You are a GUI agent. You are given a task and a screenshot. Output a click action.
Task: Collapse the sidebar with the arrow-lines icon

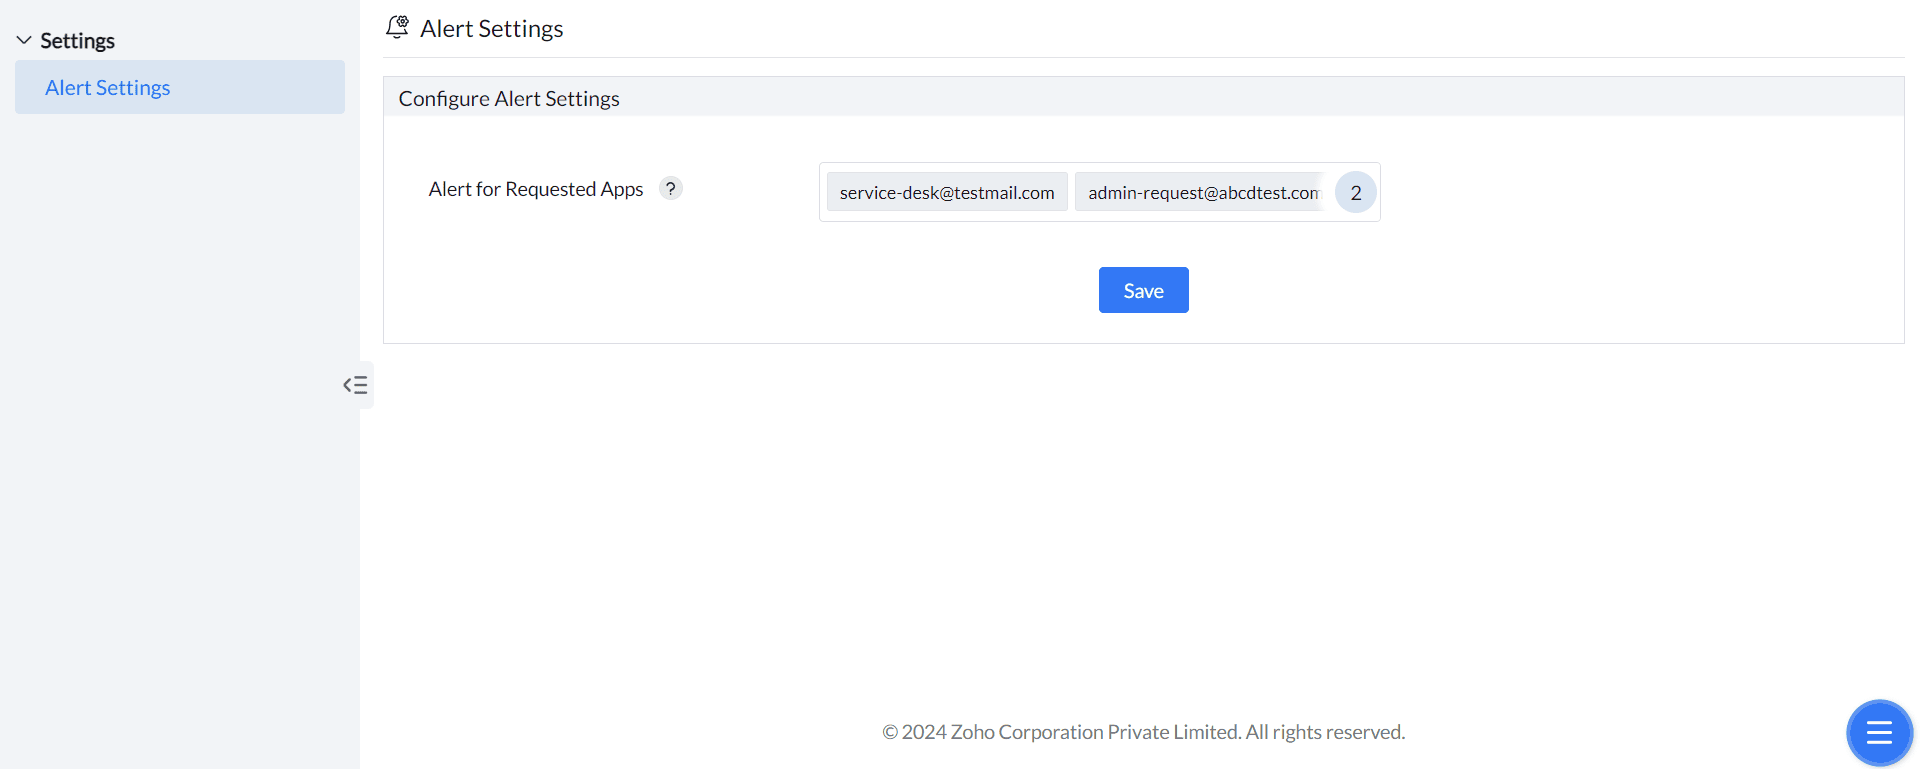pos(356,385)
